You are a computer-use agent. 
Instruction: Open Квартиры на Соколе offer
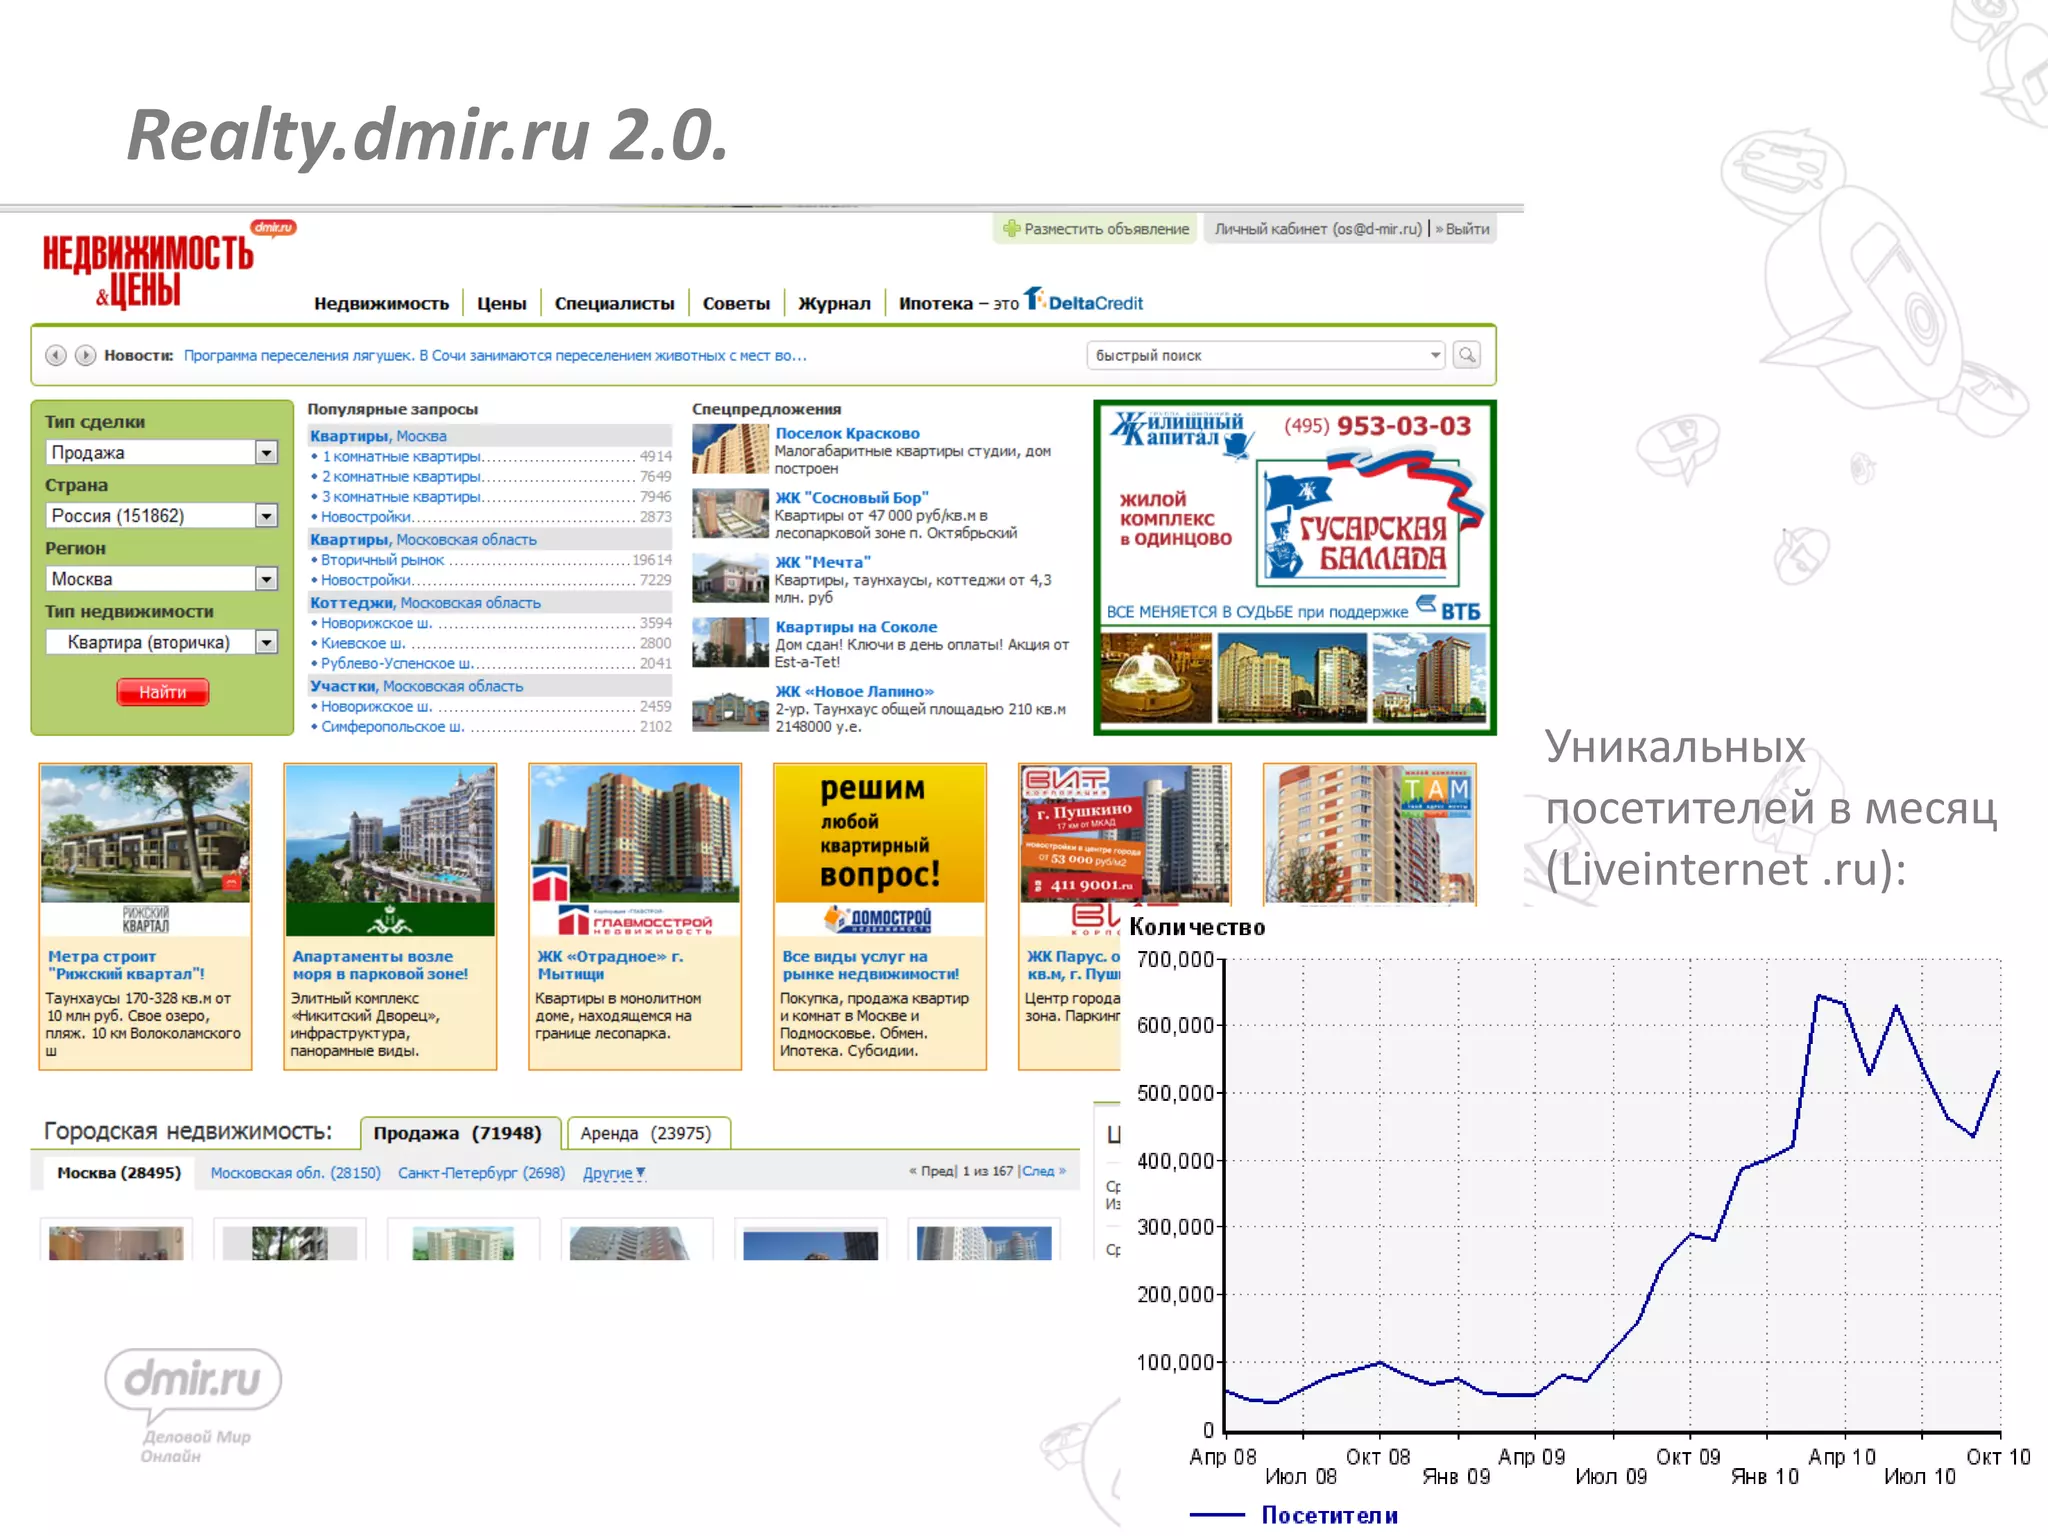856,627
